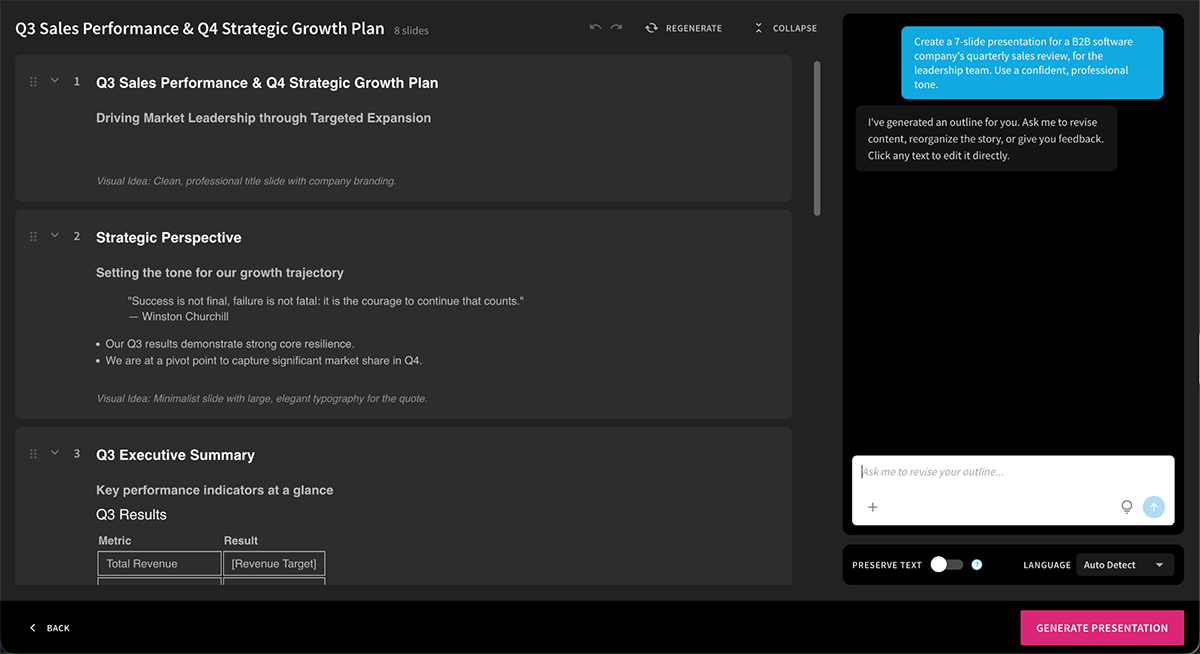
Task: Click the 'Metric' table header
Action: tap(115, 541)
